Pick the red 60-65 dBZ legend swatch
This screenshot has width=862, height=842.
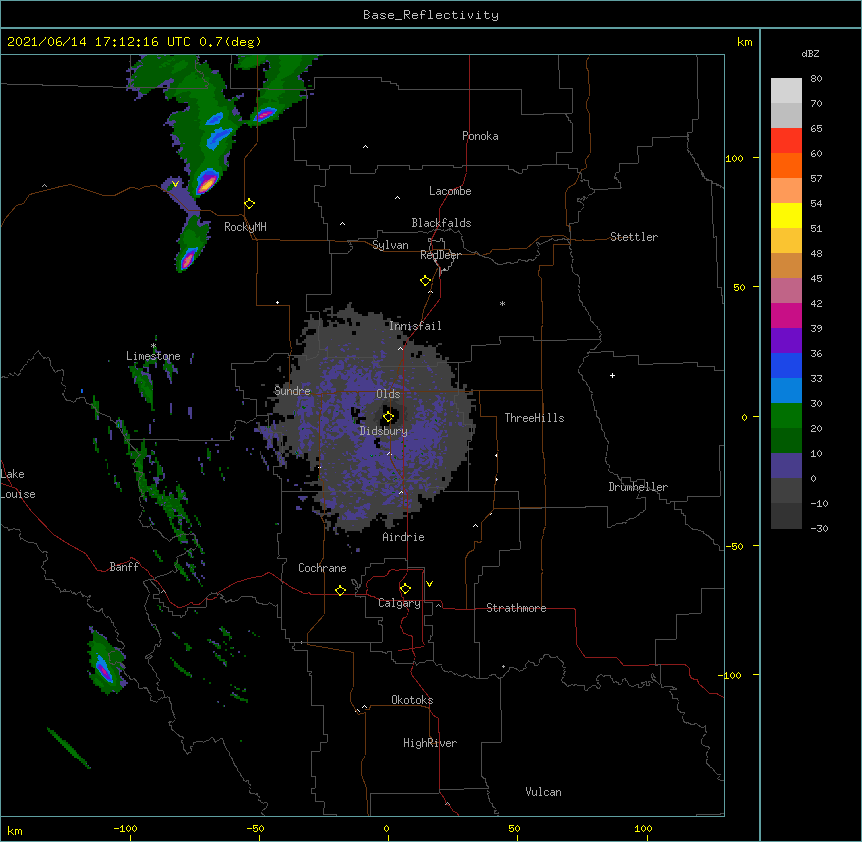click(x=786, y=140)
